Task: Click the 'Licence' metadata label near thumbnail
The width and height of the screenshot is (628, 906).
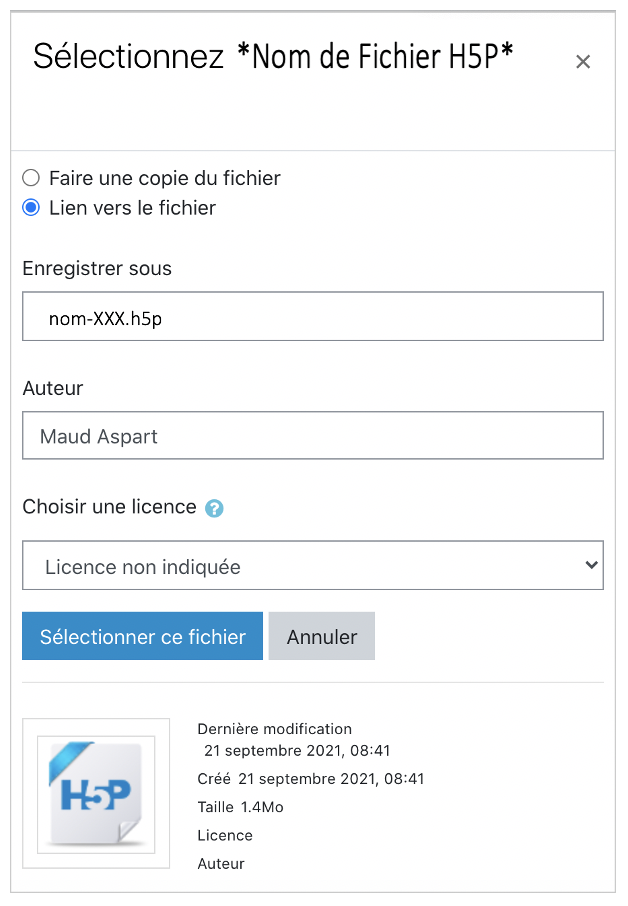Action: coord(225,835)
